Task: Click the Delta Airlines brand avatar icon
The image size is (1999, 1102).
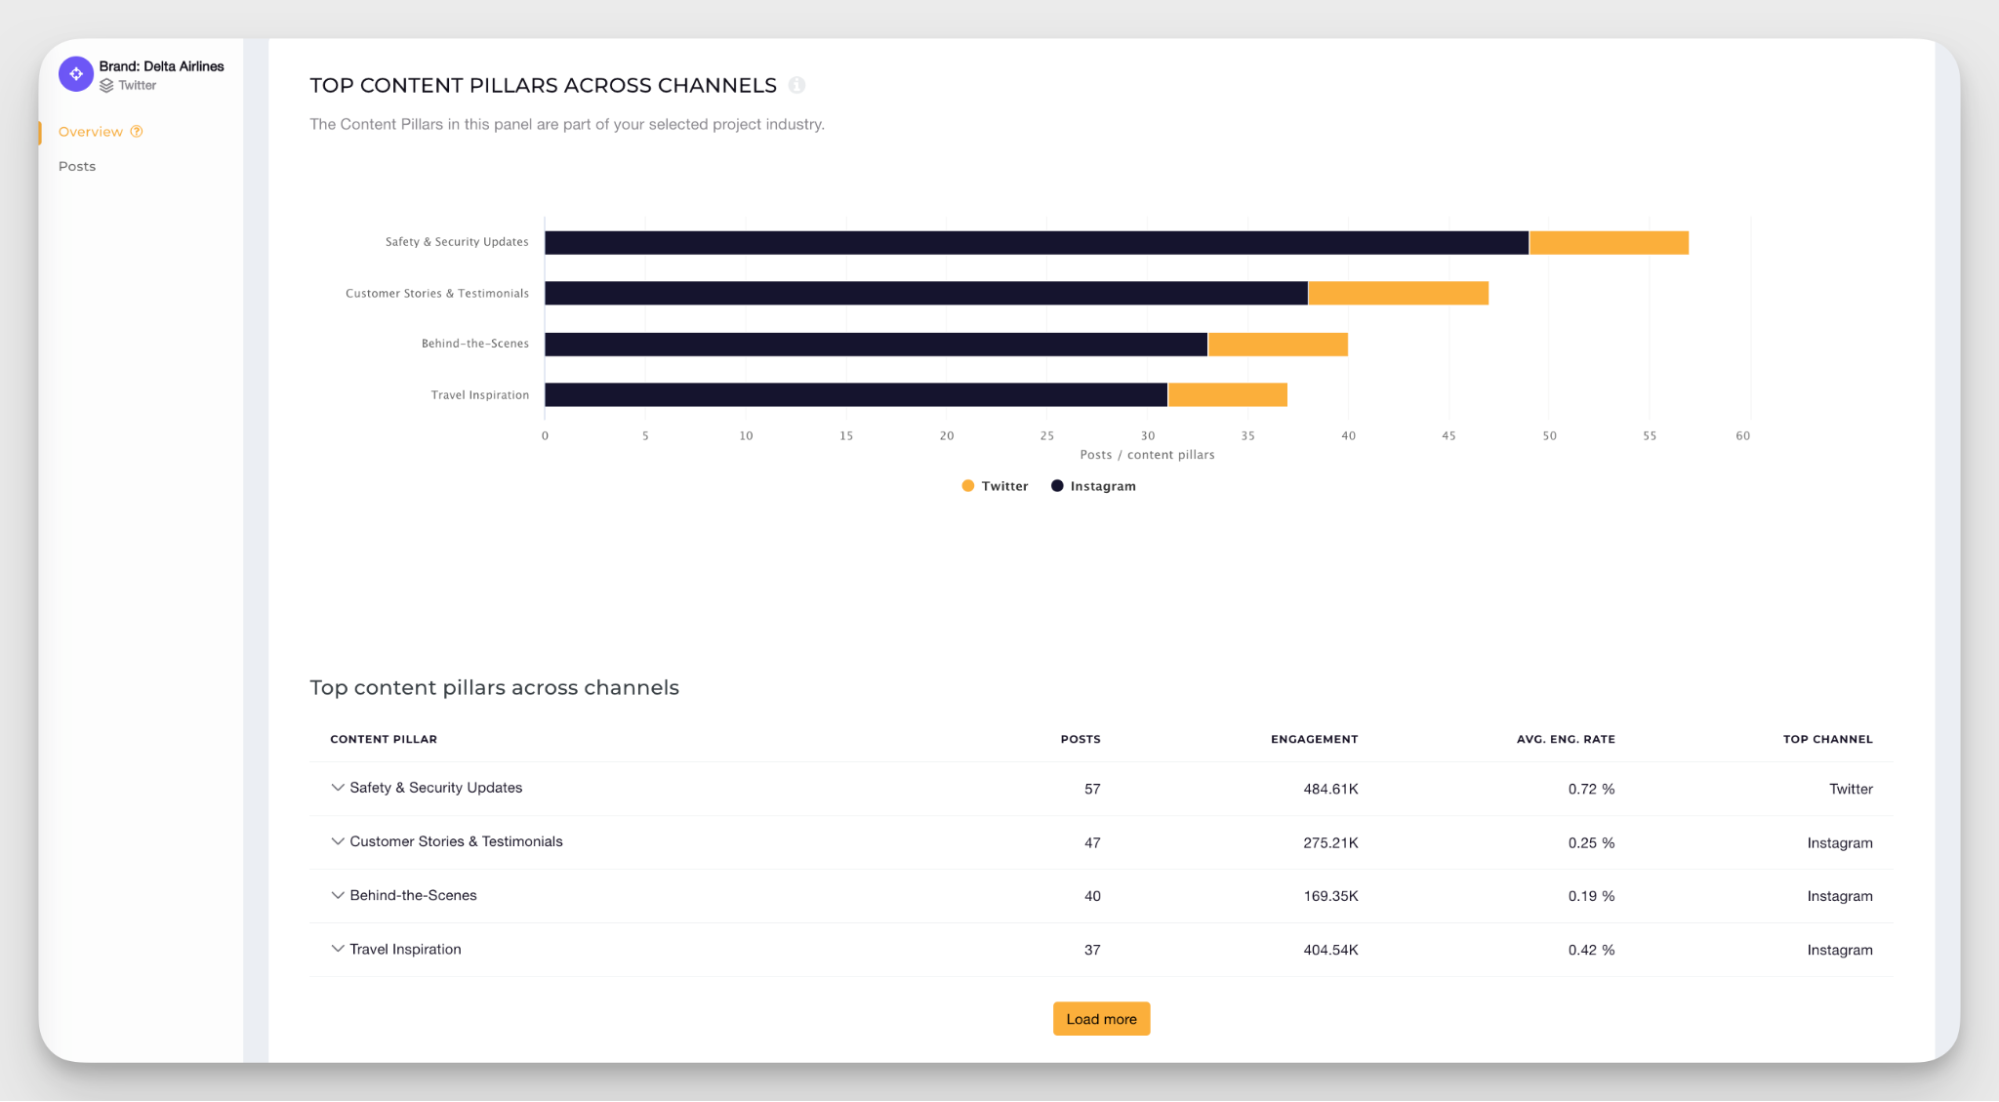Action: coord(75,73)
